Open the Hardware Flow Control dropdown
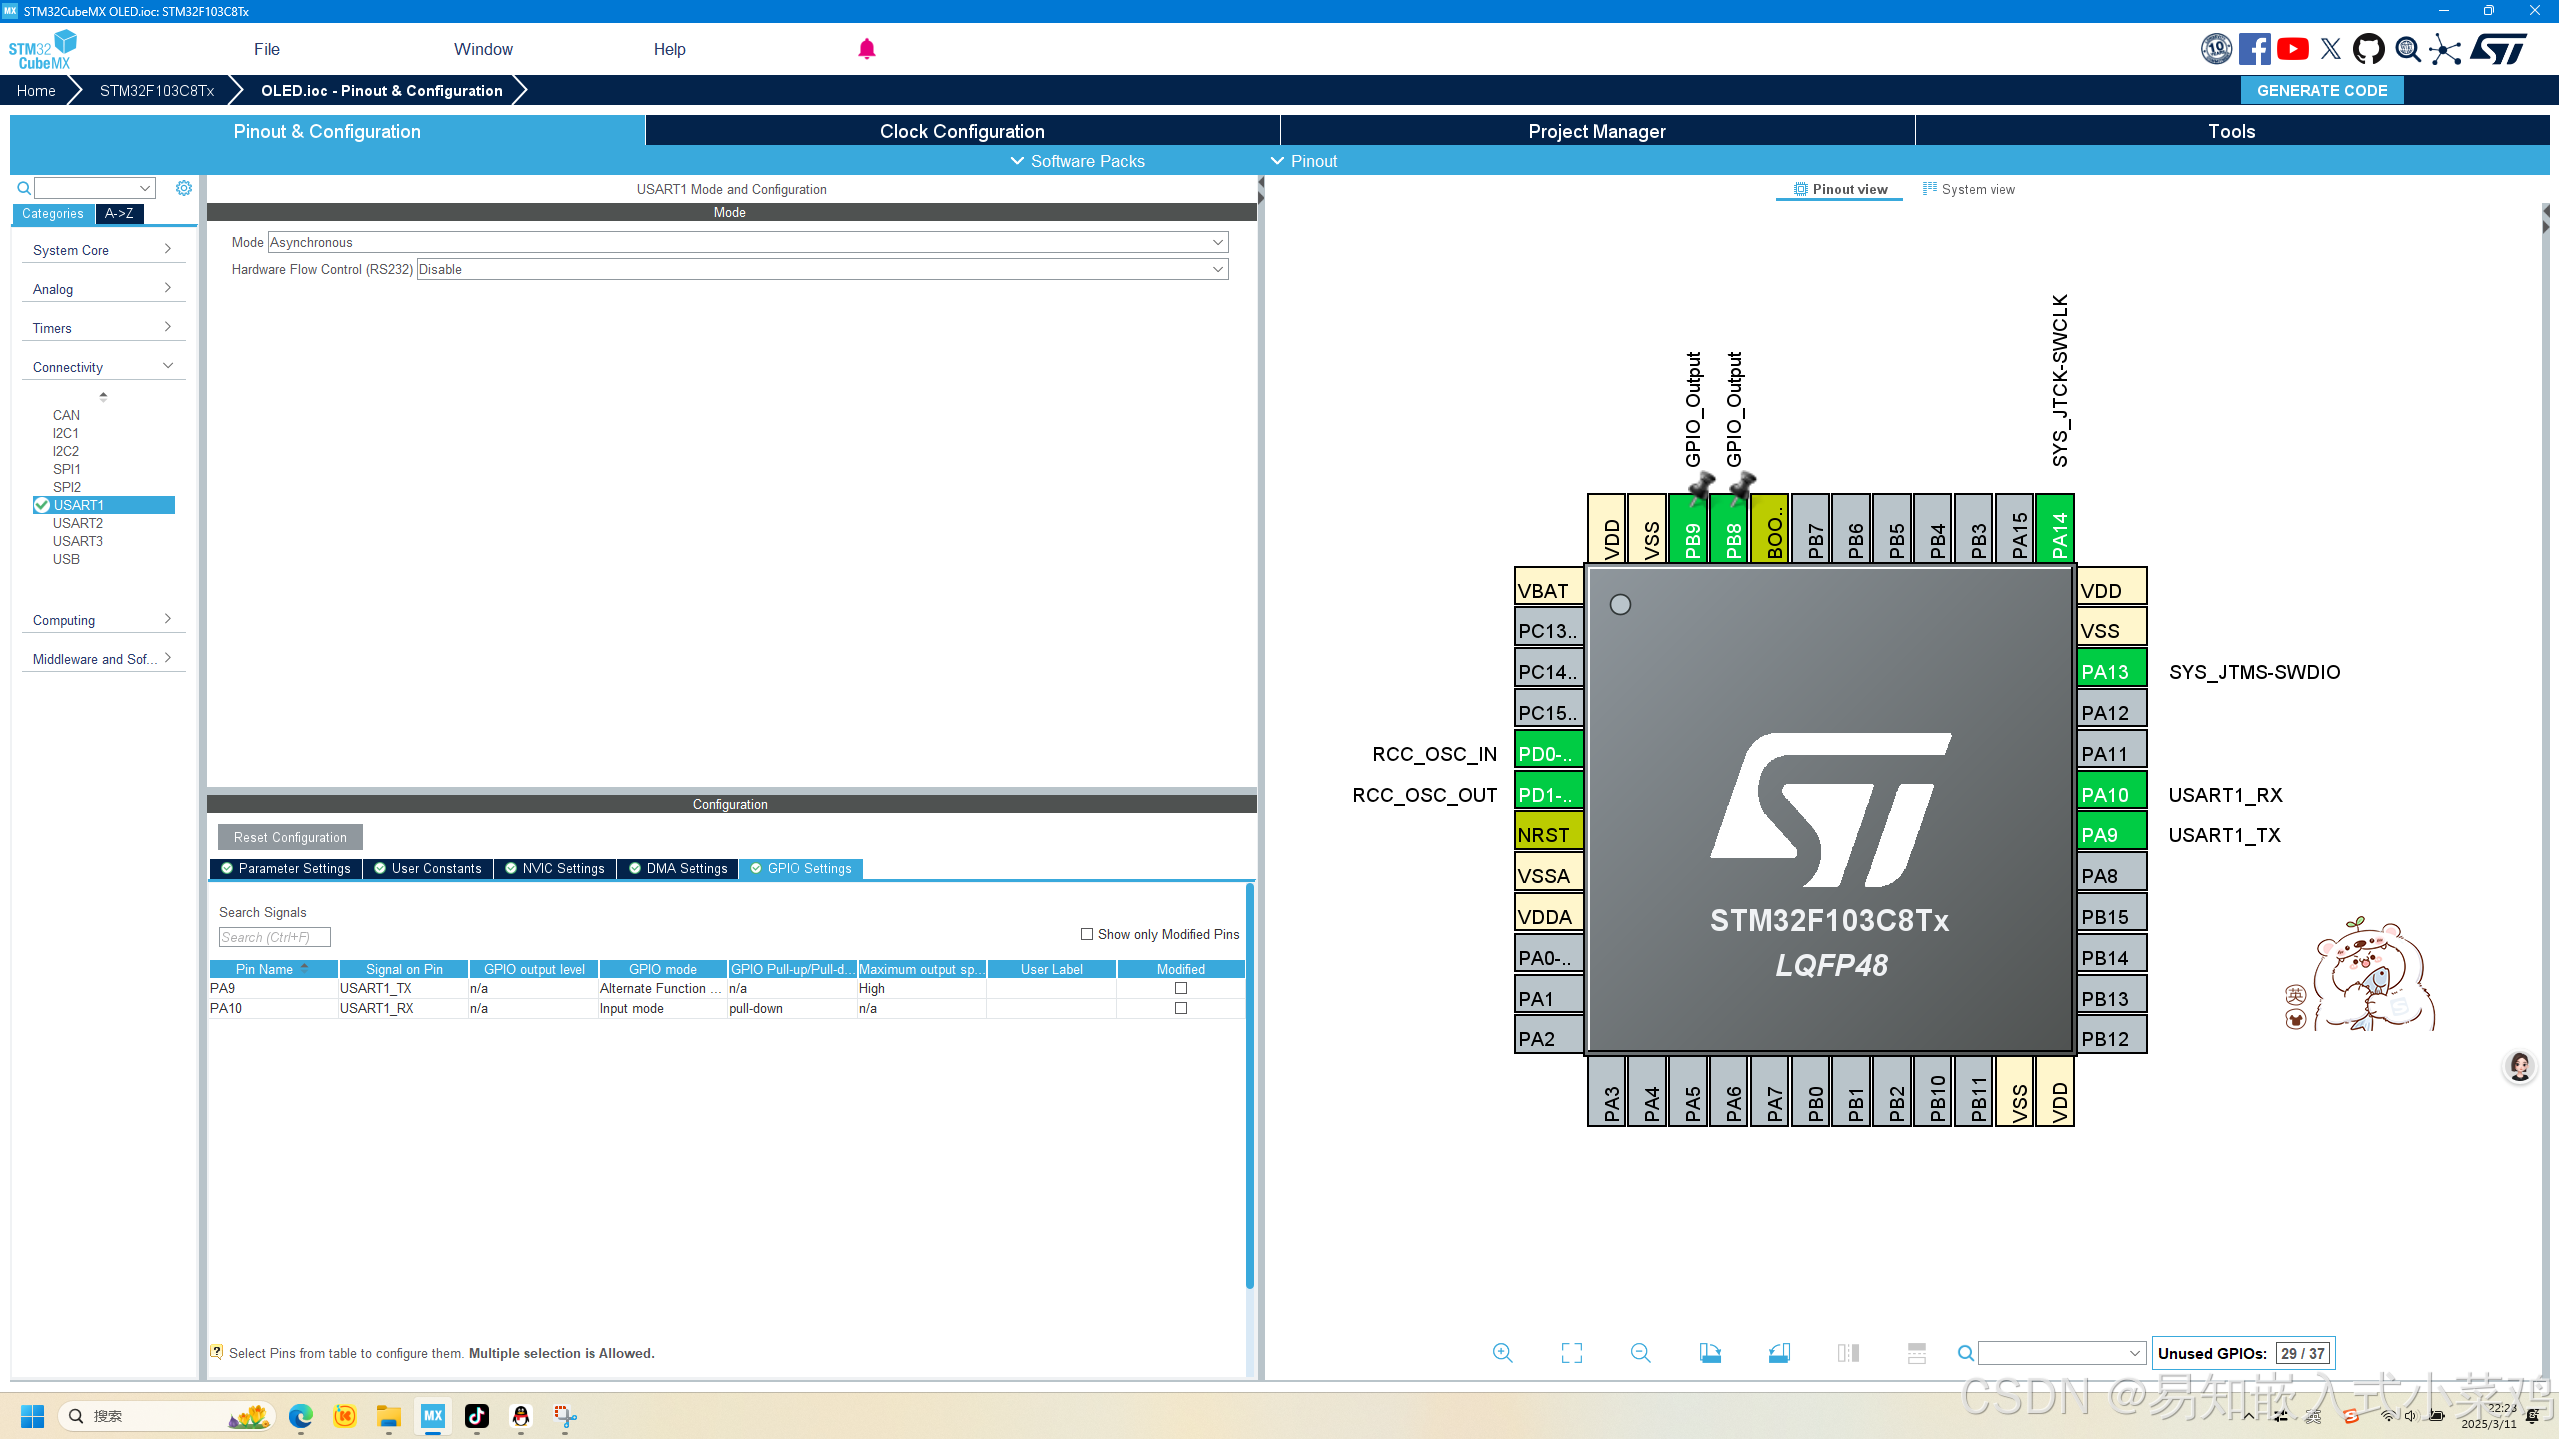The height and width of the screenshot is (1439, 2559). click(x=1217, y=269)
